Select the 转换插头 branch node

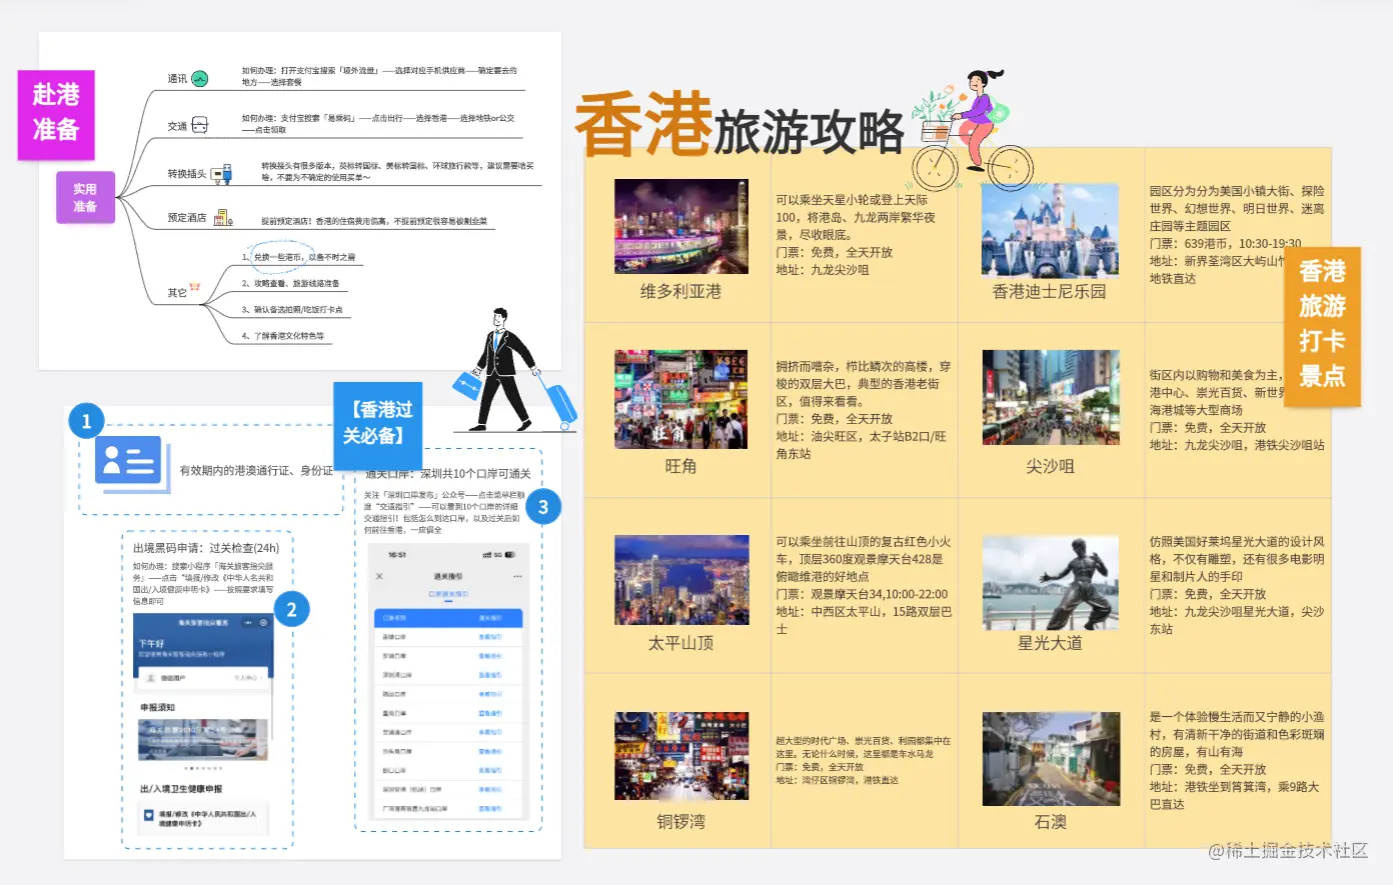[x=187, y=174]
